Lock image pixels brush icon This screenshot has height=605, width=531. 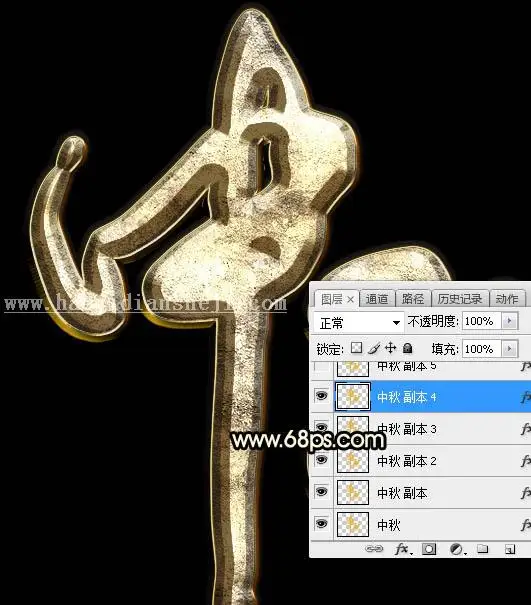point(374,348)
